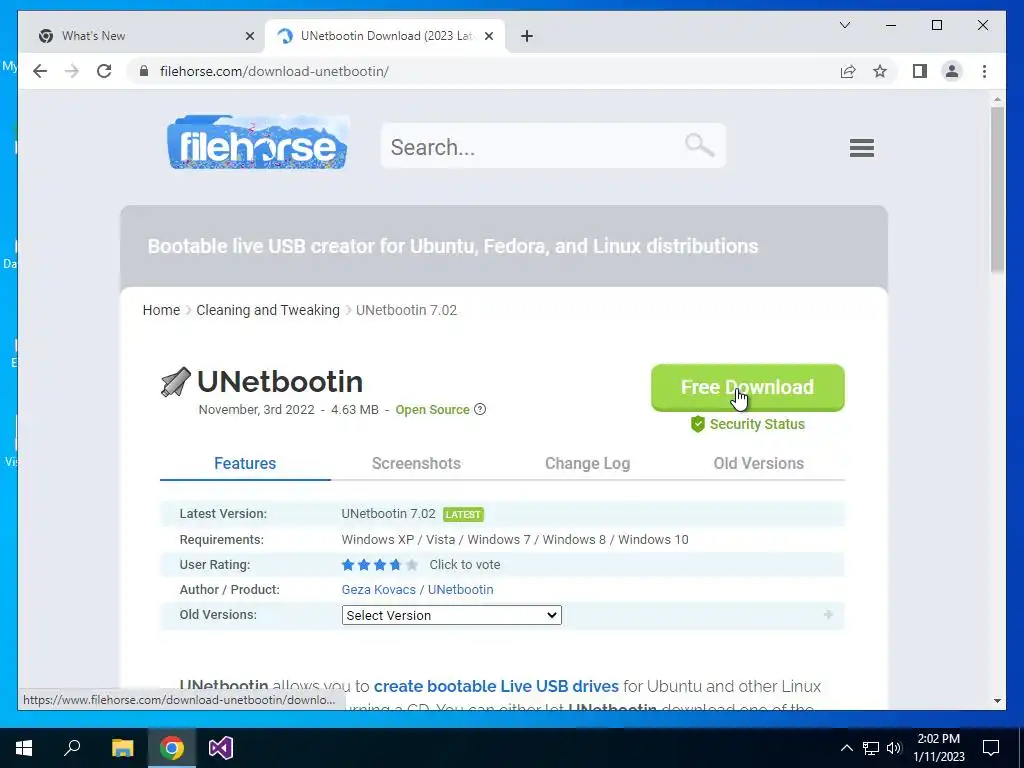Click the scrollbar down arrow
Viewport: 1024px width, 768px height.
(997, 701)
